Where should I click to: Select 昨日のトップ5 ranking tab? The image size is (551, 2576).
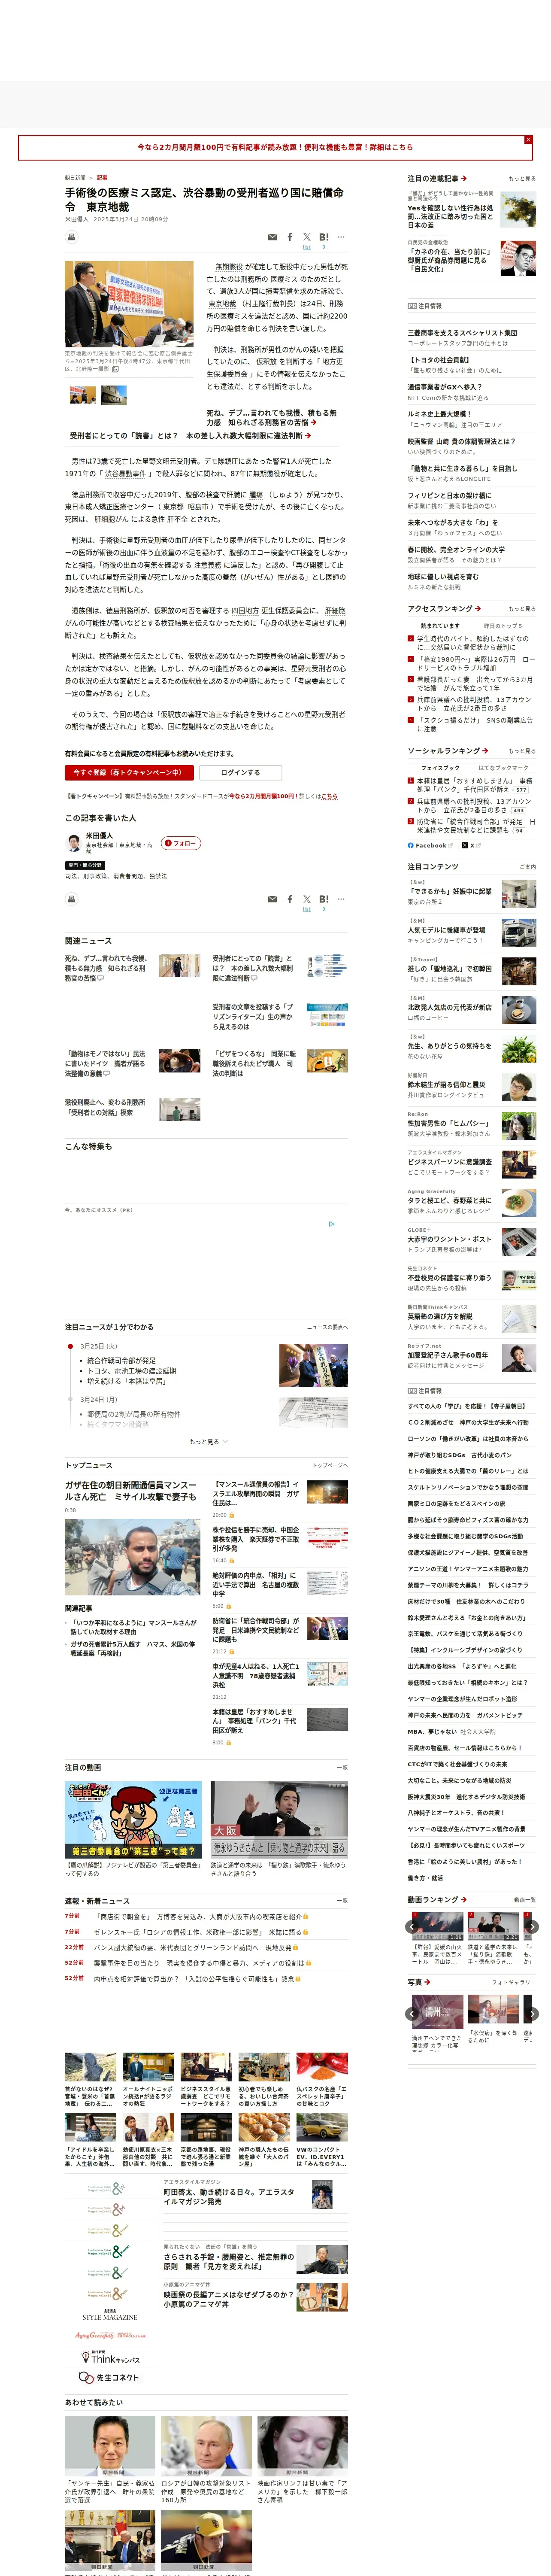(x=504, y=626)
